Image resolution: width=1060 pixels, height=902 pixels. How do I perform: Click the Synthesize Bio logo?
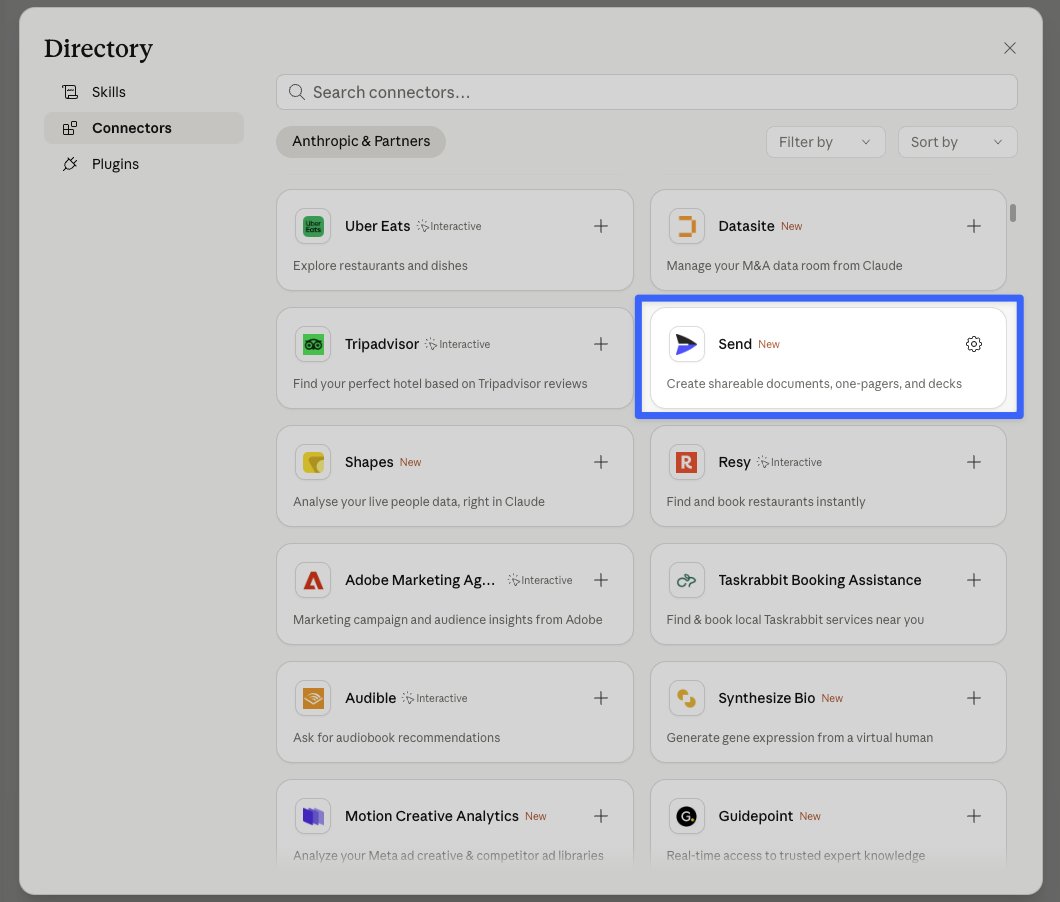[686, 698]
